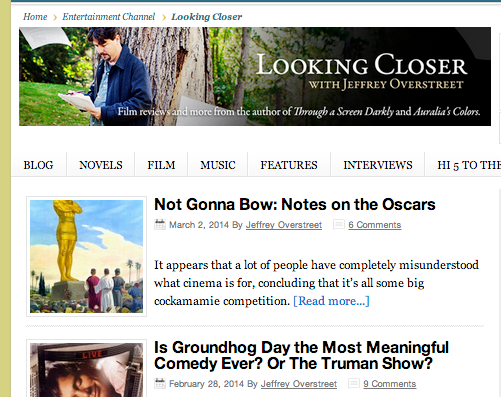
Task: Open Jeffrey Overstreet author link on Oscars post
Action: (284, 225)
